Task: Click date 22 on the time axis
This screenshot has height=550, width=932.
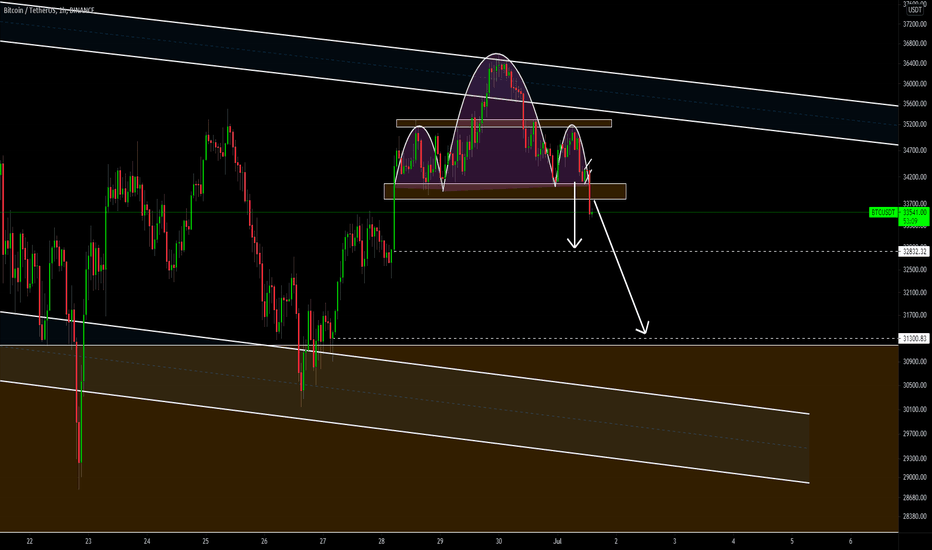Action: pos(30,541)
